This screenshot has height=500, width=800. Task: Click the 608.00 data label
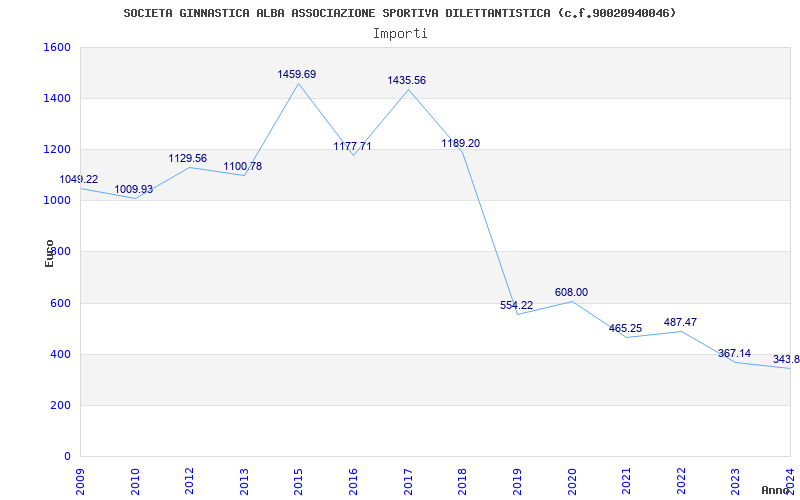[x=571, y=293]
